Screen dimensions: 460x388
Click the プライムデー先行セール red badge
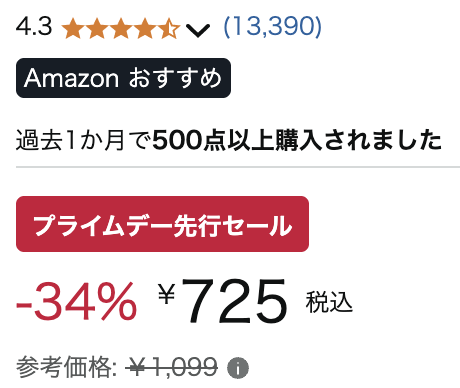pyautogui.click(x=162, y=224)
